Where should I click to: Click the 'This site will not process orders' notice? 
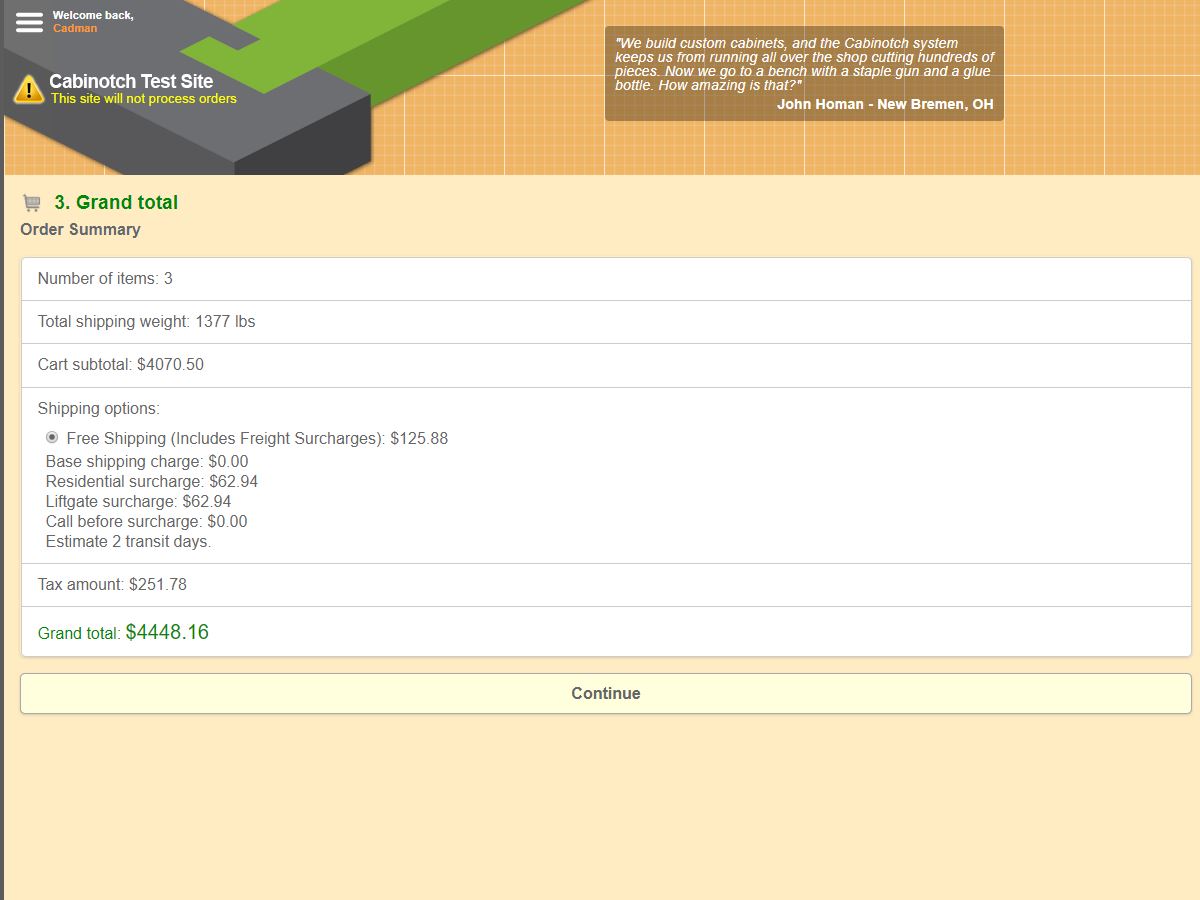[144, 99]
